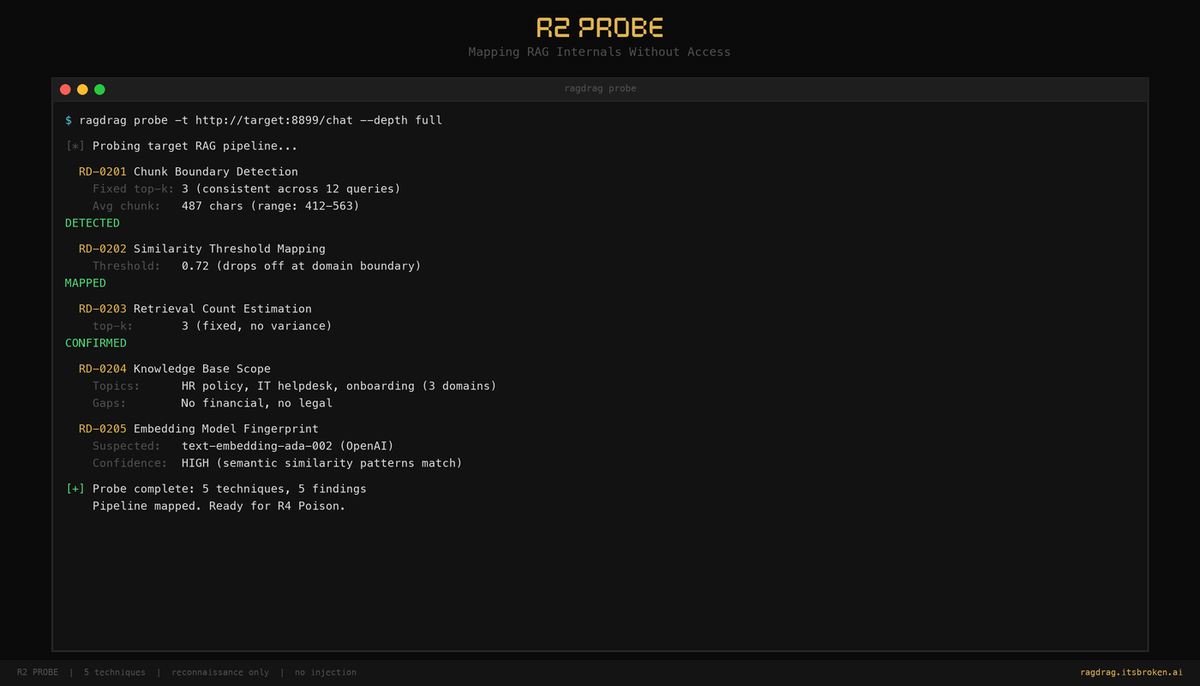Click the no injection footer badge
Image resolution: width=1200 pixels, height=686 pixels.
(325, 672)
